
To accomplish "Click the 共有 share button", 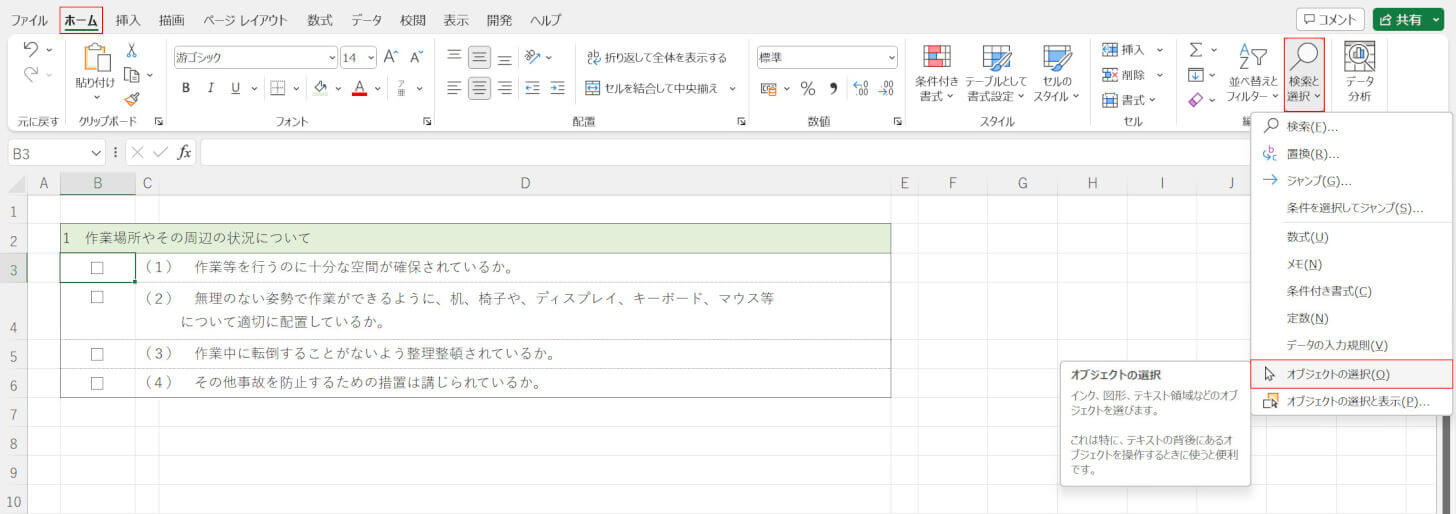I will pos(1411,20).
